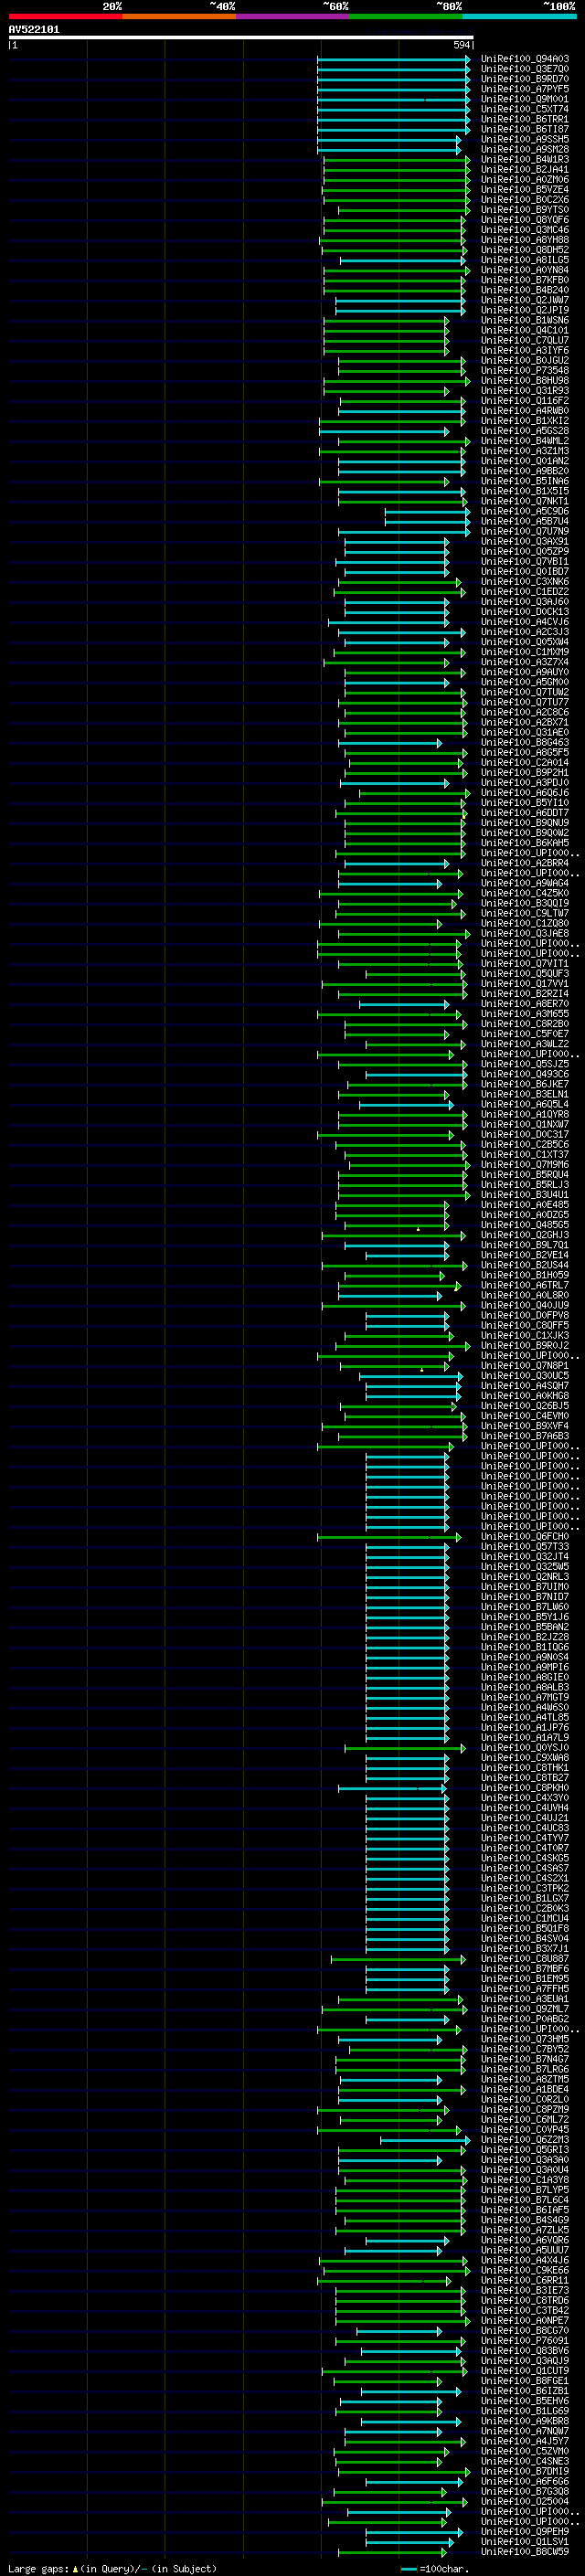Open the UniRef100_Q3E7Q0 hit label

[525, 69]
